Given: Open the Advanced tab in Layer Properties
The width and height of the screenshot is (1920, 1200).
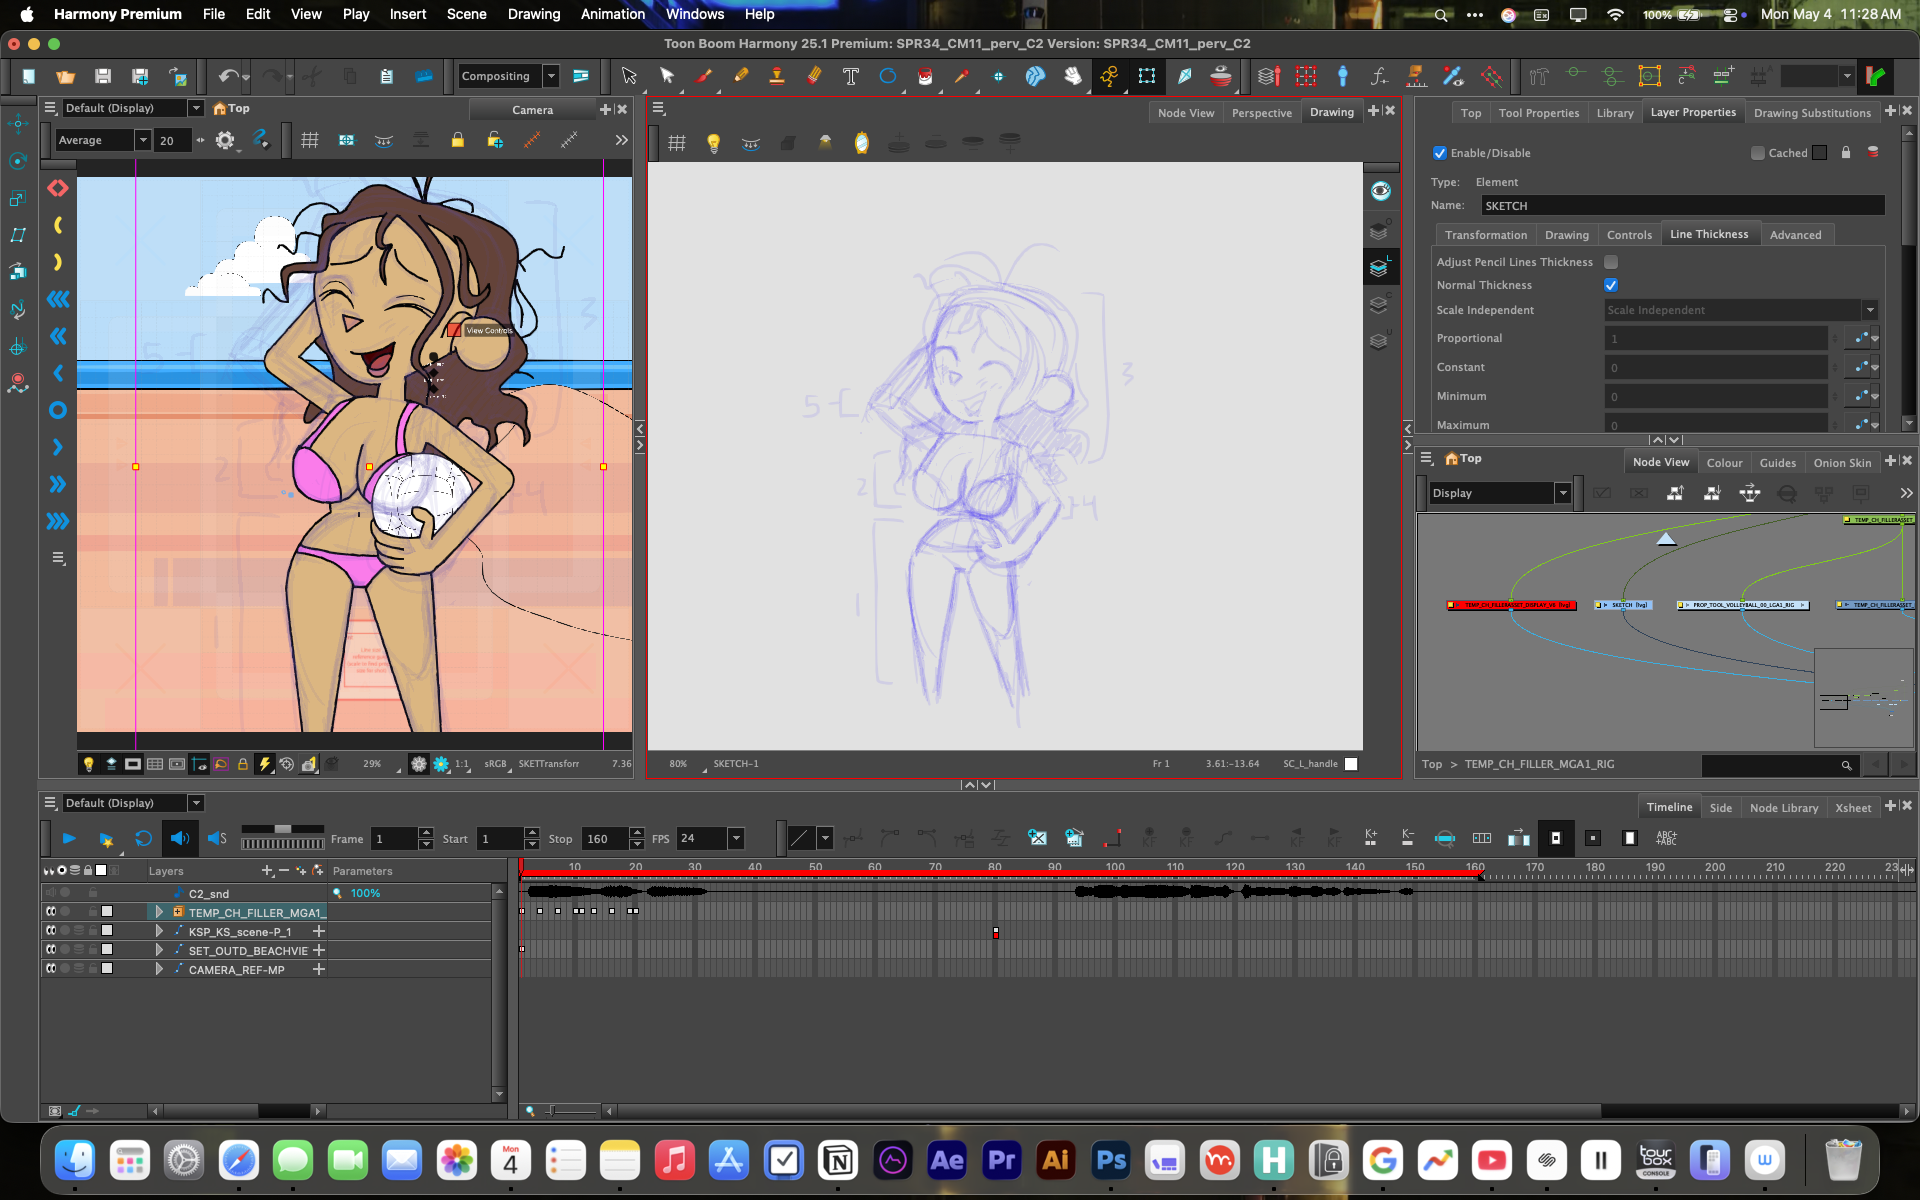Looking at the screenshot, I should tap(1795, 235).
